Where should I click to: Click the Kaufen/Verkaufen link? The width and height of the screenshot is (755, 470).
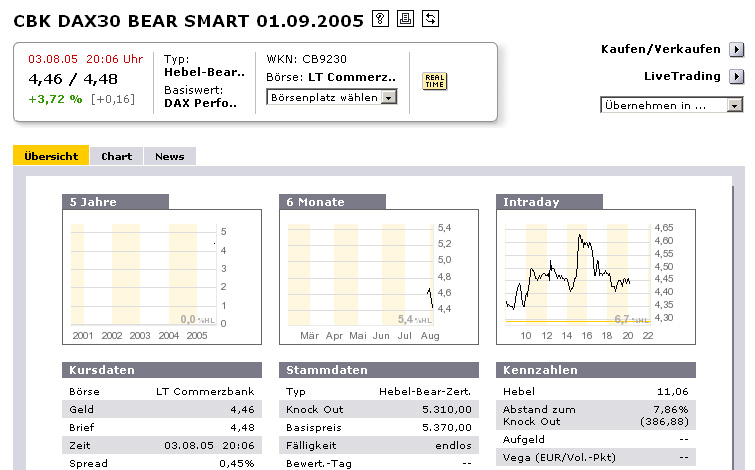click(661, 49)
